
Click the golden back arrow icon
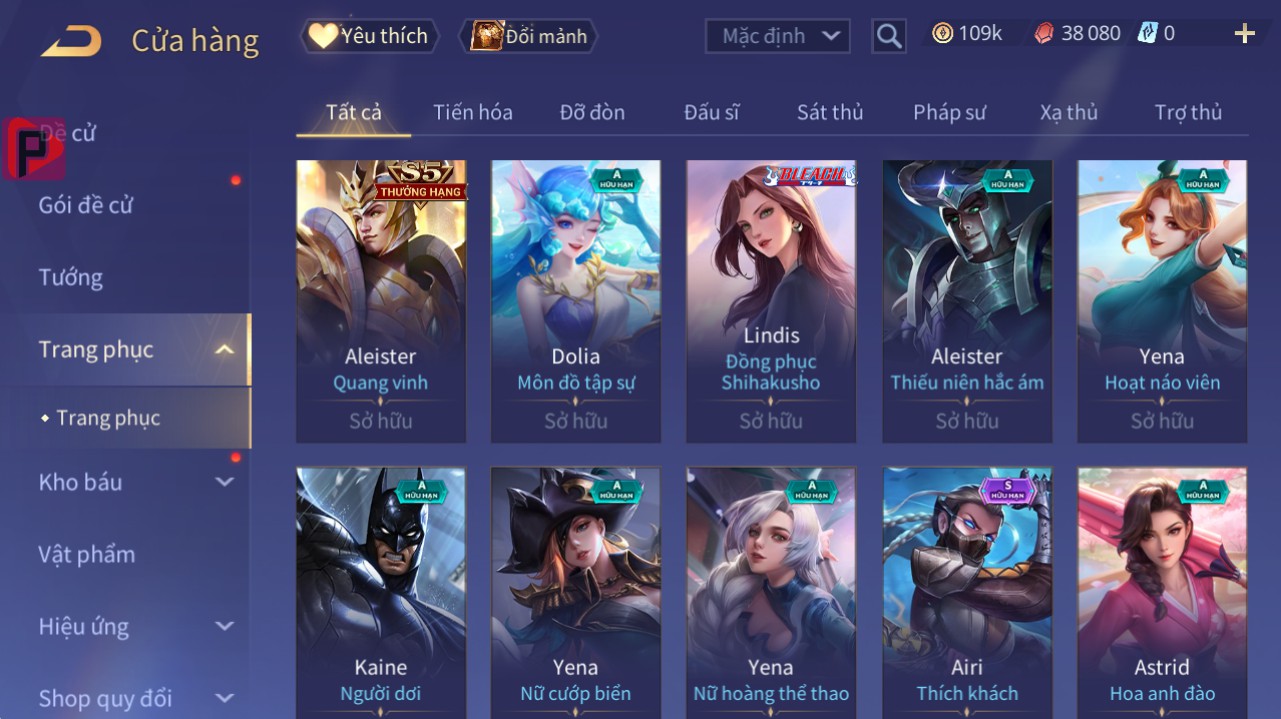pos(71,40)
